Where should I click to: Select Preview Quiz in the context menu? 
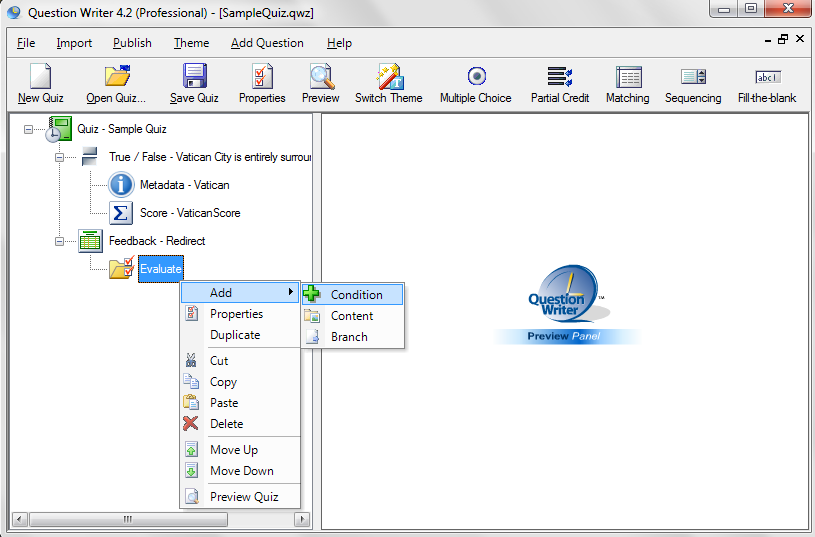click(x=240, y=496)
